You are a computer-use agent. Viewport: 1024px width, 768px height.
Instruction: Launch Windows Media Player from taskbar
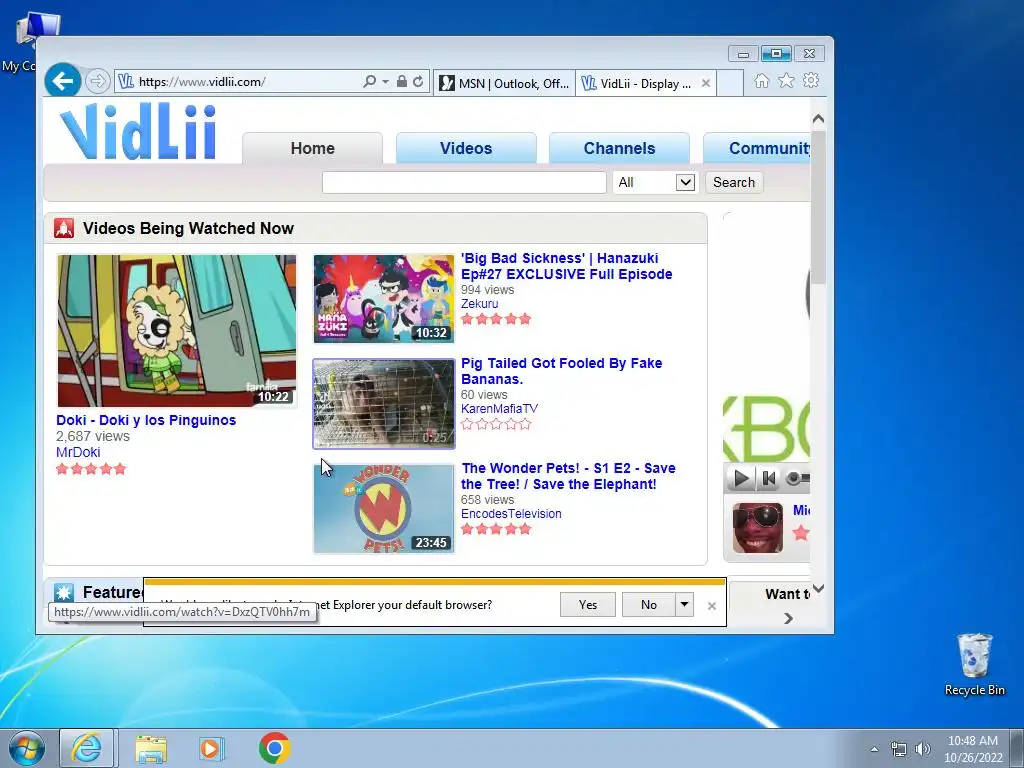(212, 748)
